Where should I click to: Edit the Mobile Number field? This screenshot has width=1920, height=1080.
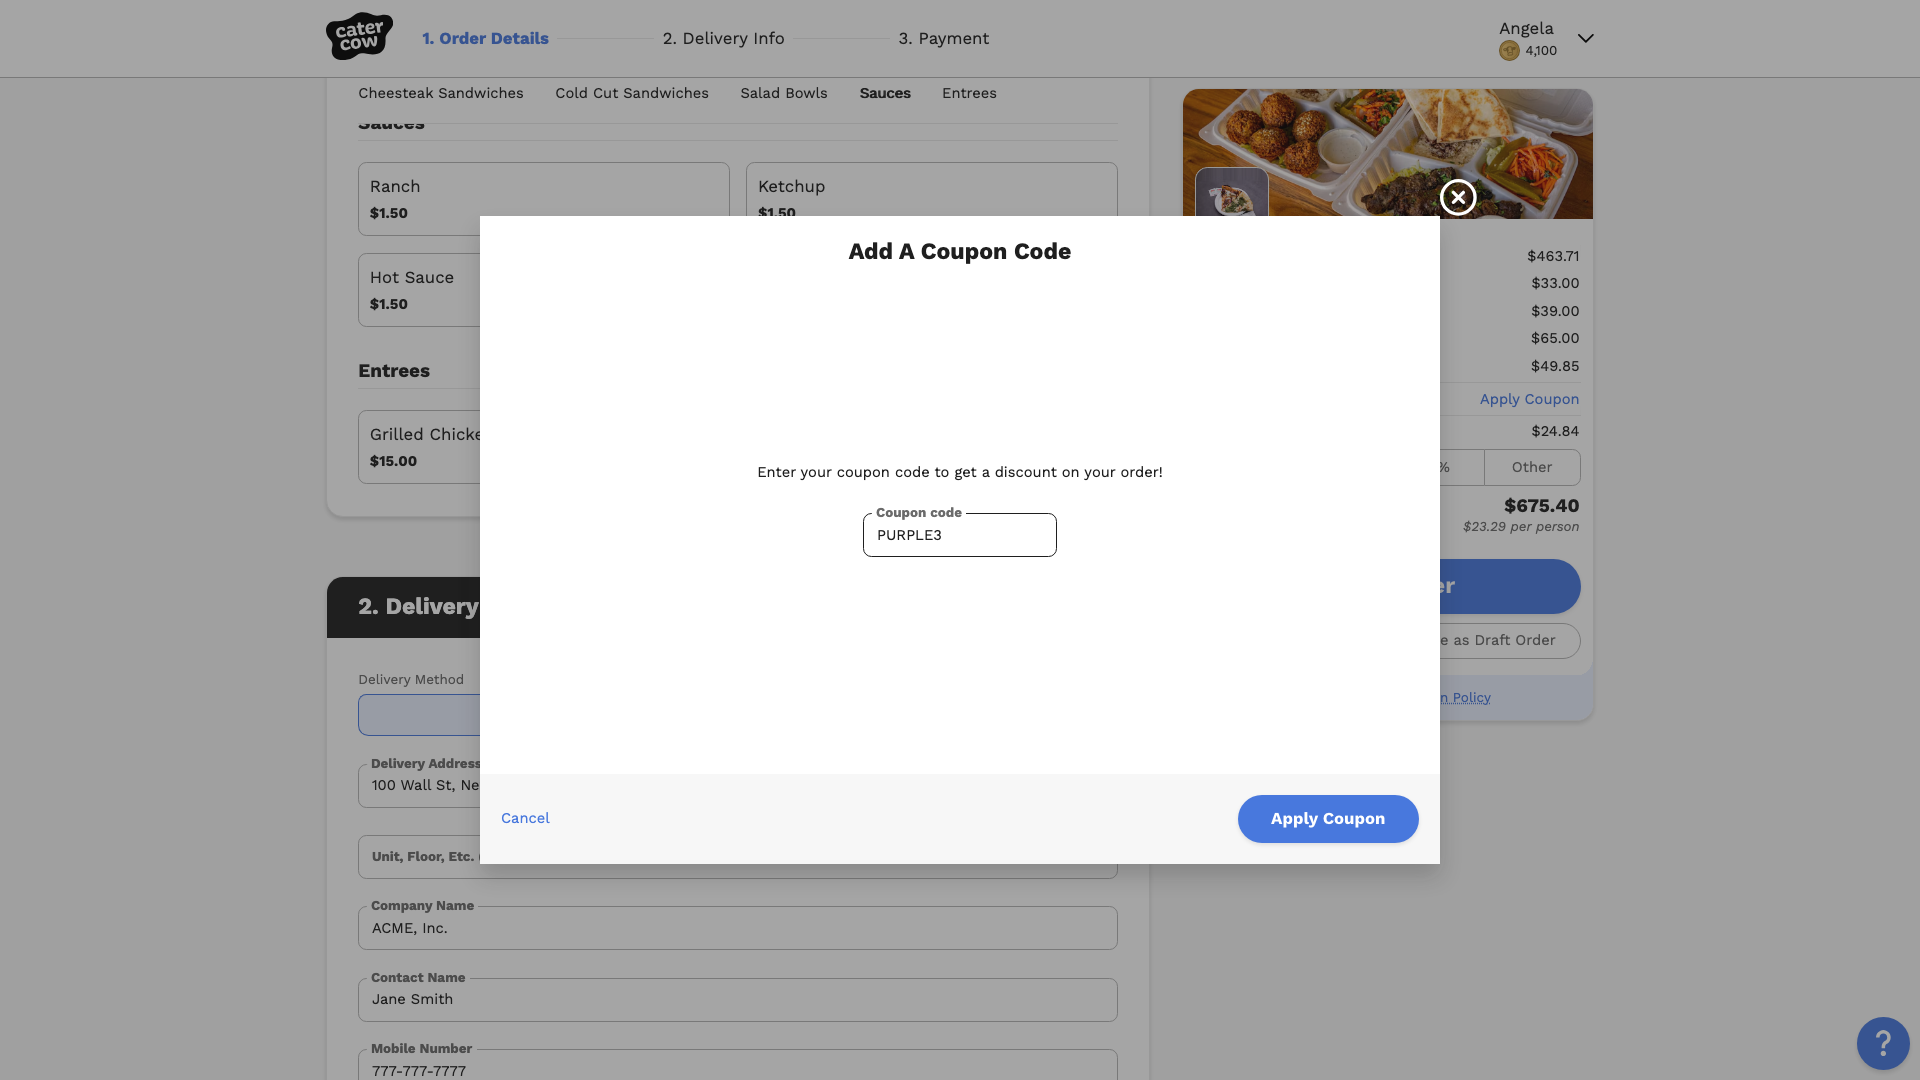click(738, 1065)
